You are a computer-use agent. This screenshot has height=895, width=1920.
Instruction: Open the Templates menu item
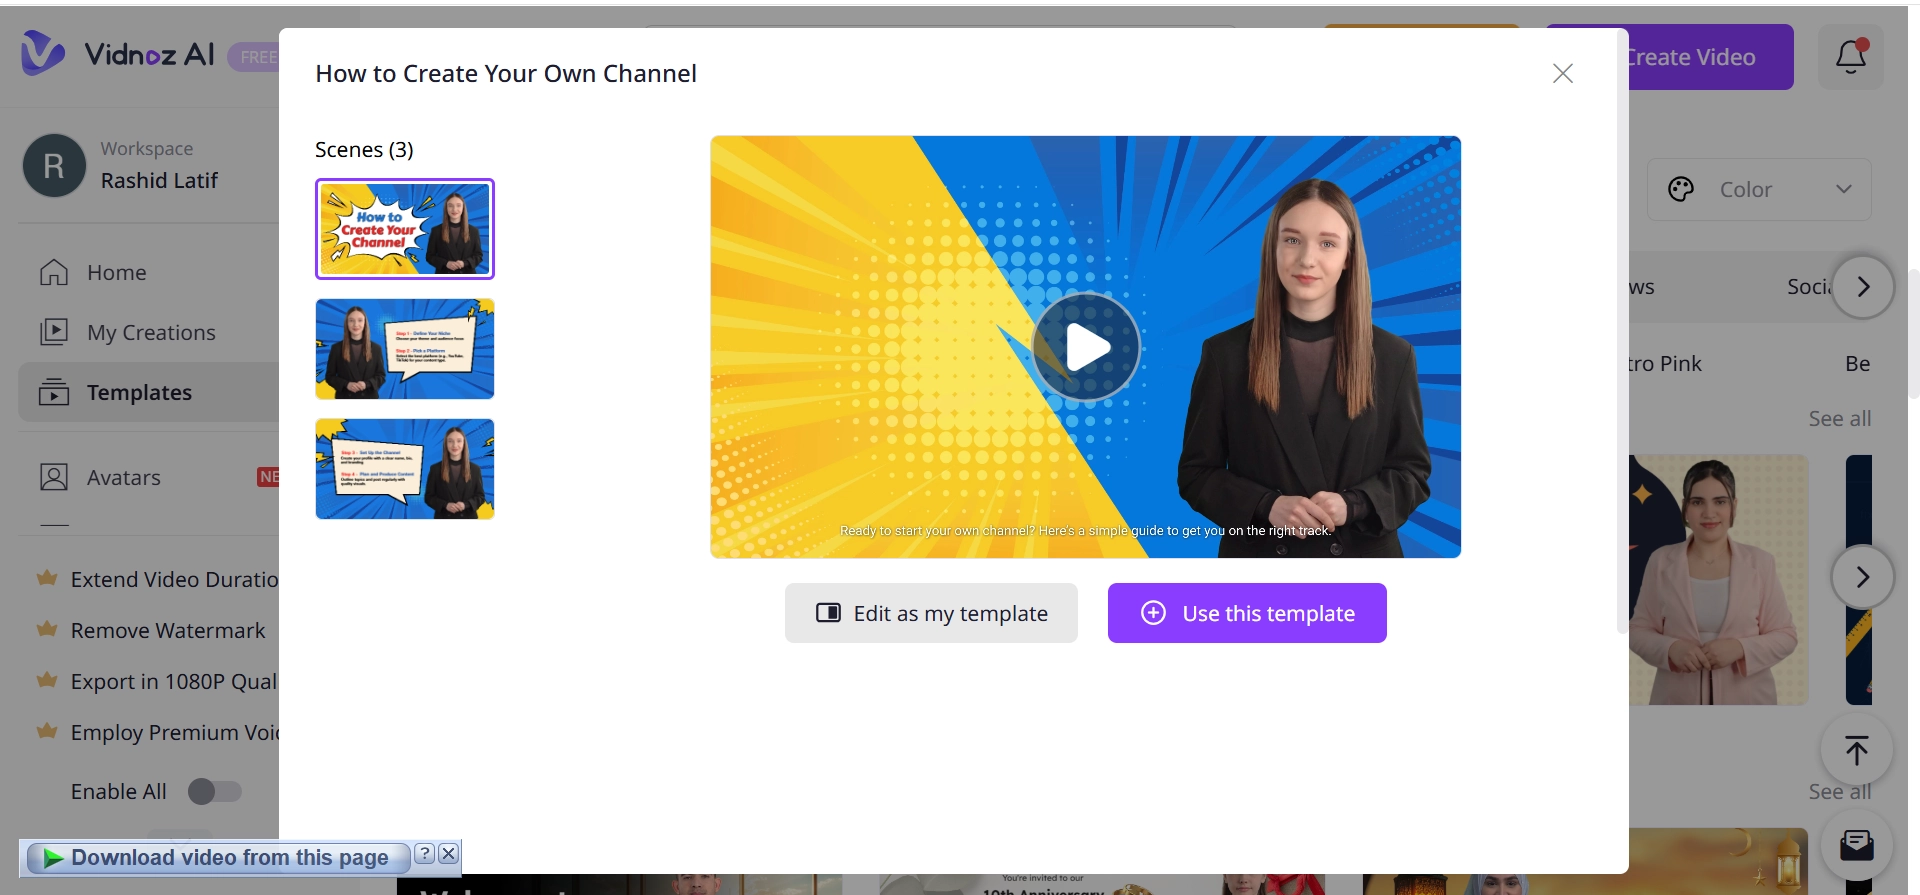point(139,393)
